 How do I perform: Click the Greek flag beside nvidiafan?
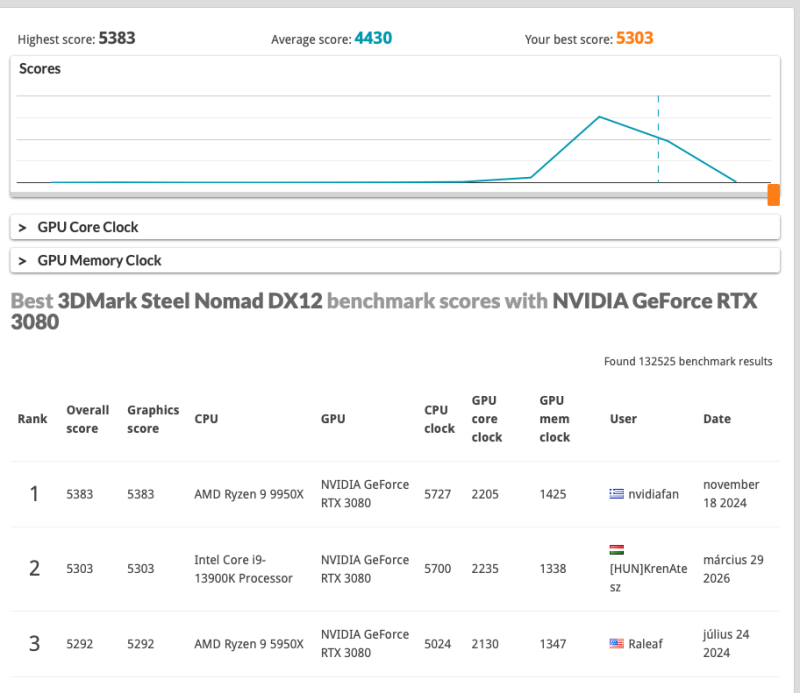point(617,493)
